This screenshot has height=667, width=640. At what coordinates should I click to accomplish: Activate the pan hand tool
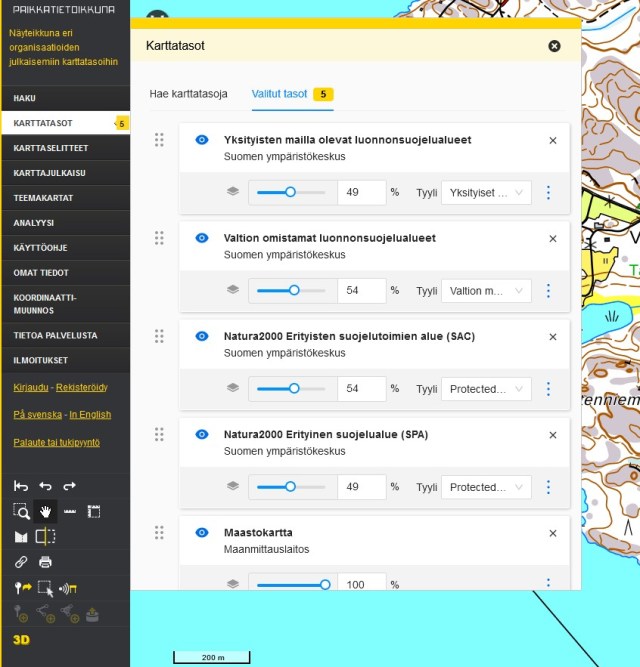45,511
